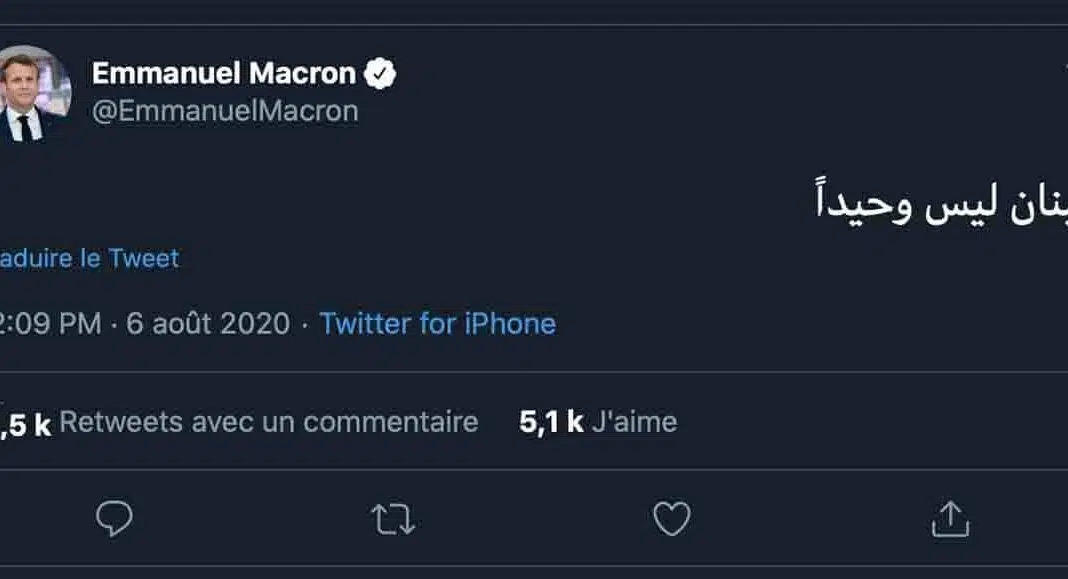The image size is (1068, 579).
Task: Click the 5,1 k likes count
Action: [551, 422]
